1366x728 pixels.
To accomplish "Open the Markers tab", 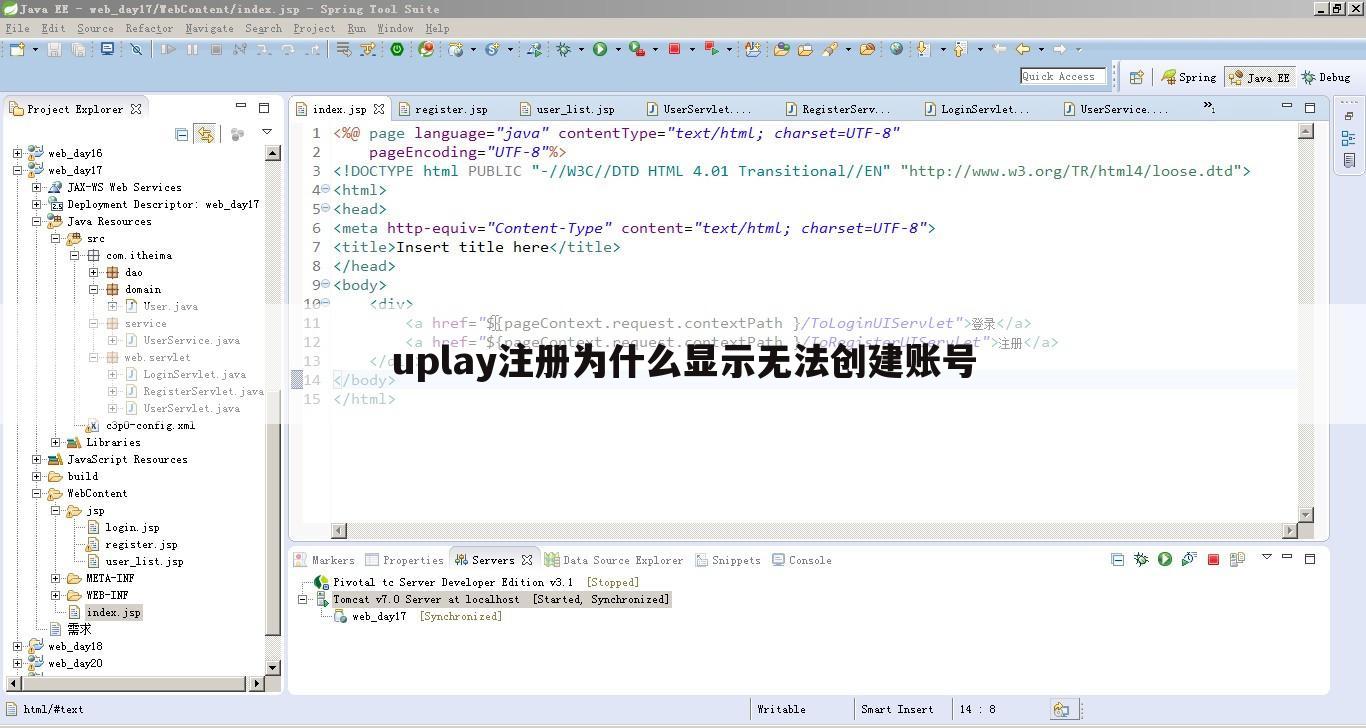I will (x=324, y=560).
